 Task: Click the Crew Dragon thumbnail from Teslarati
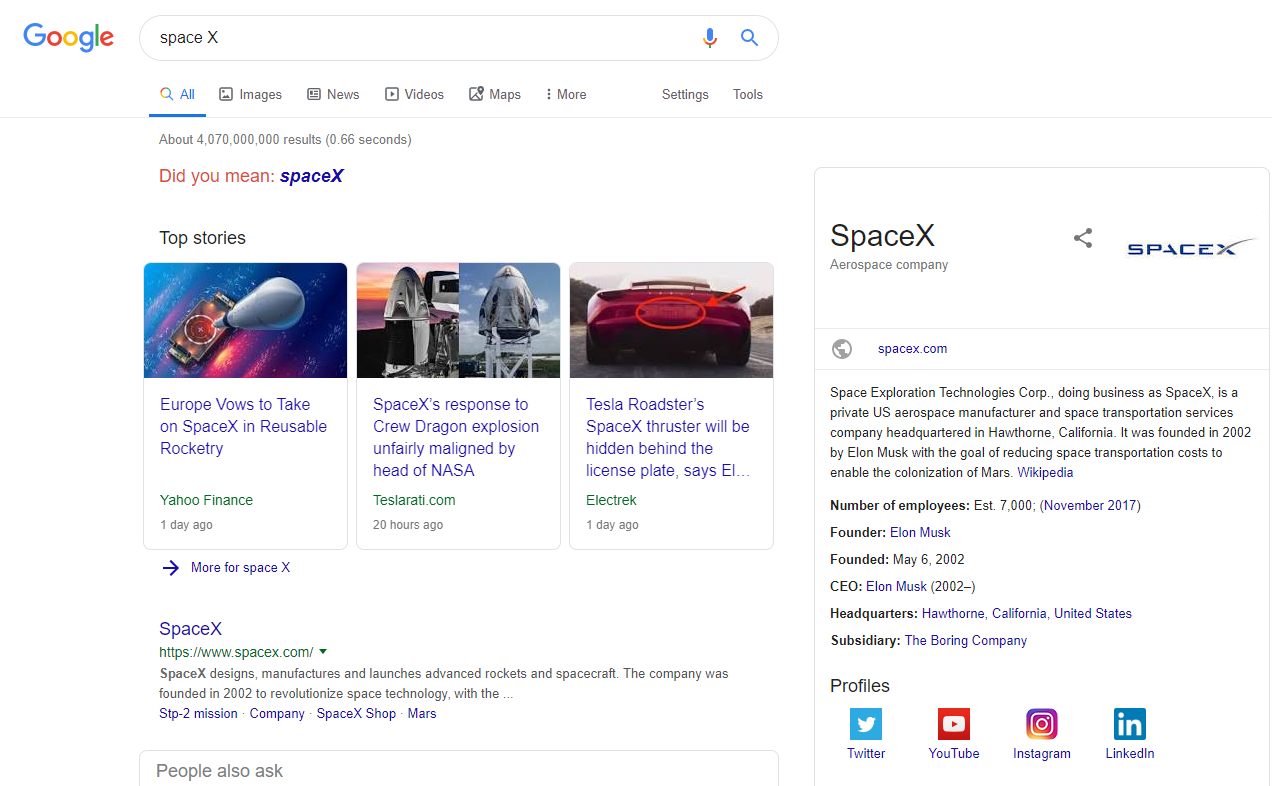coord(458,320)
